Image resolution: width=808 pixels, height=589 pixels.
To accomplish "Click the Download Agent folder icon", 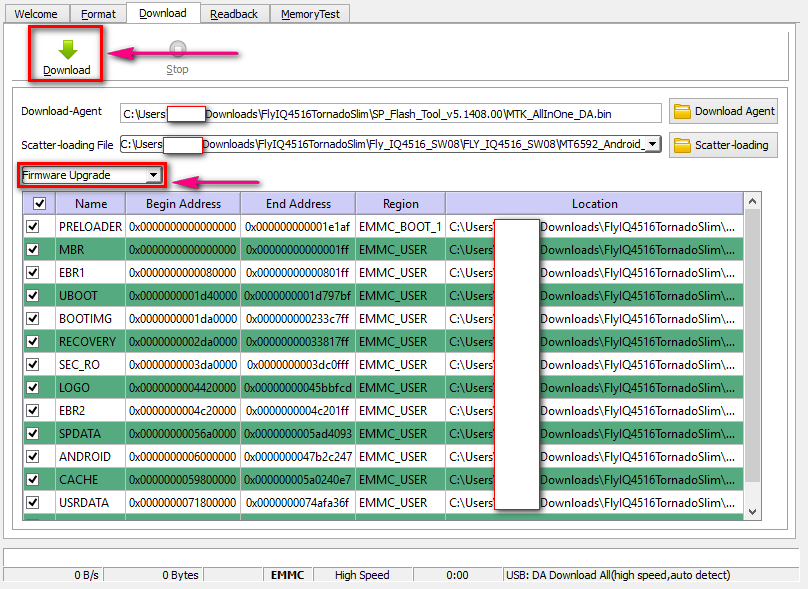I will click(683, 112).
